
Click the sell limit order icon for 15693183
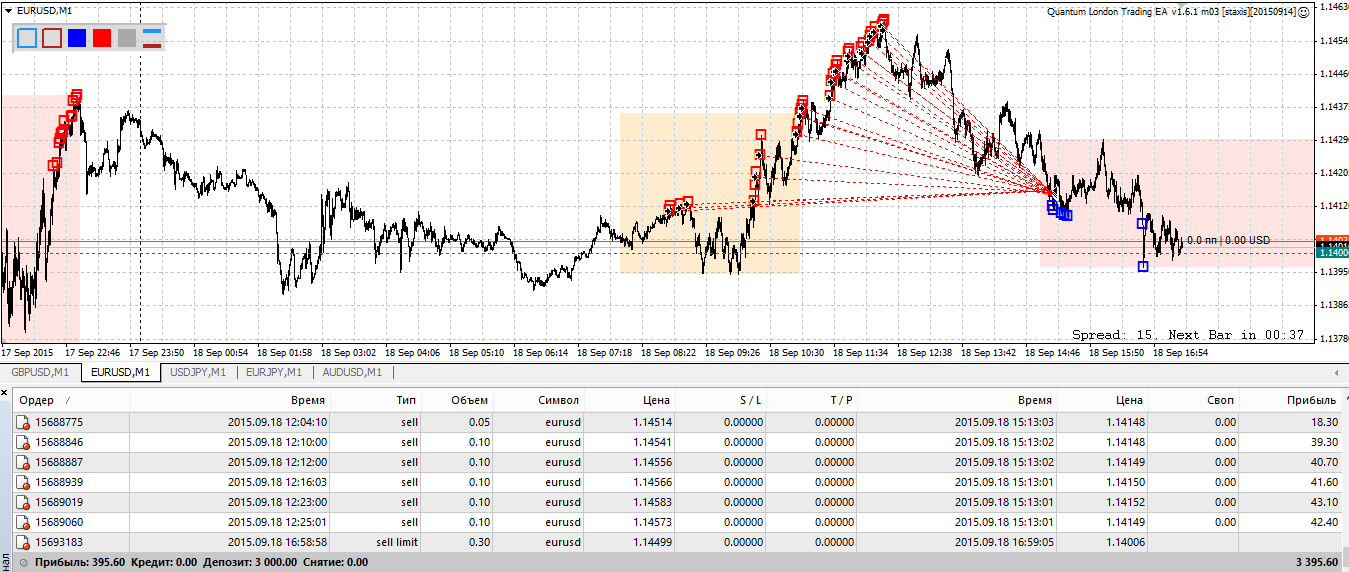coord(23,542)
